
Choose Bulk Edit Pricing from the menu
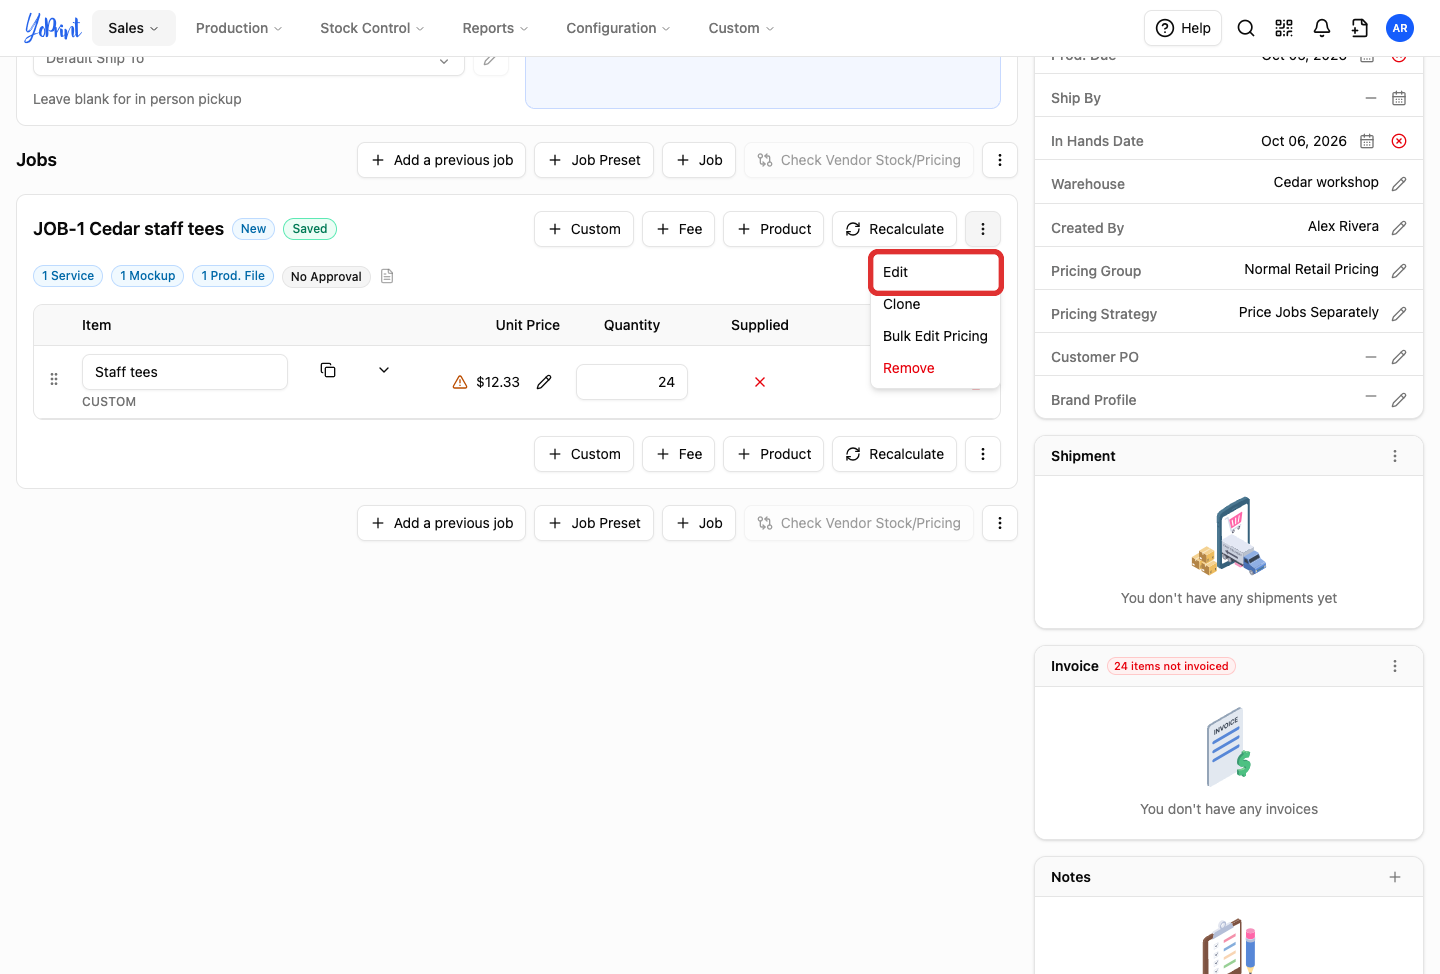pos(935,336)
